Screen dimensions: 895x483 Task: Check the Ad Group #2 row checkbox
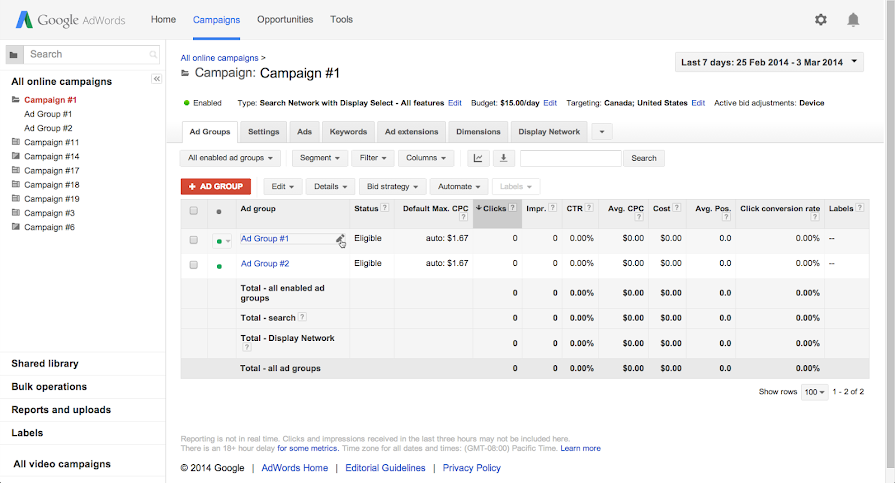(193, 265)
